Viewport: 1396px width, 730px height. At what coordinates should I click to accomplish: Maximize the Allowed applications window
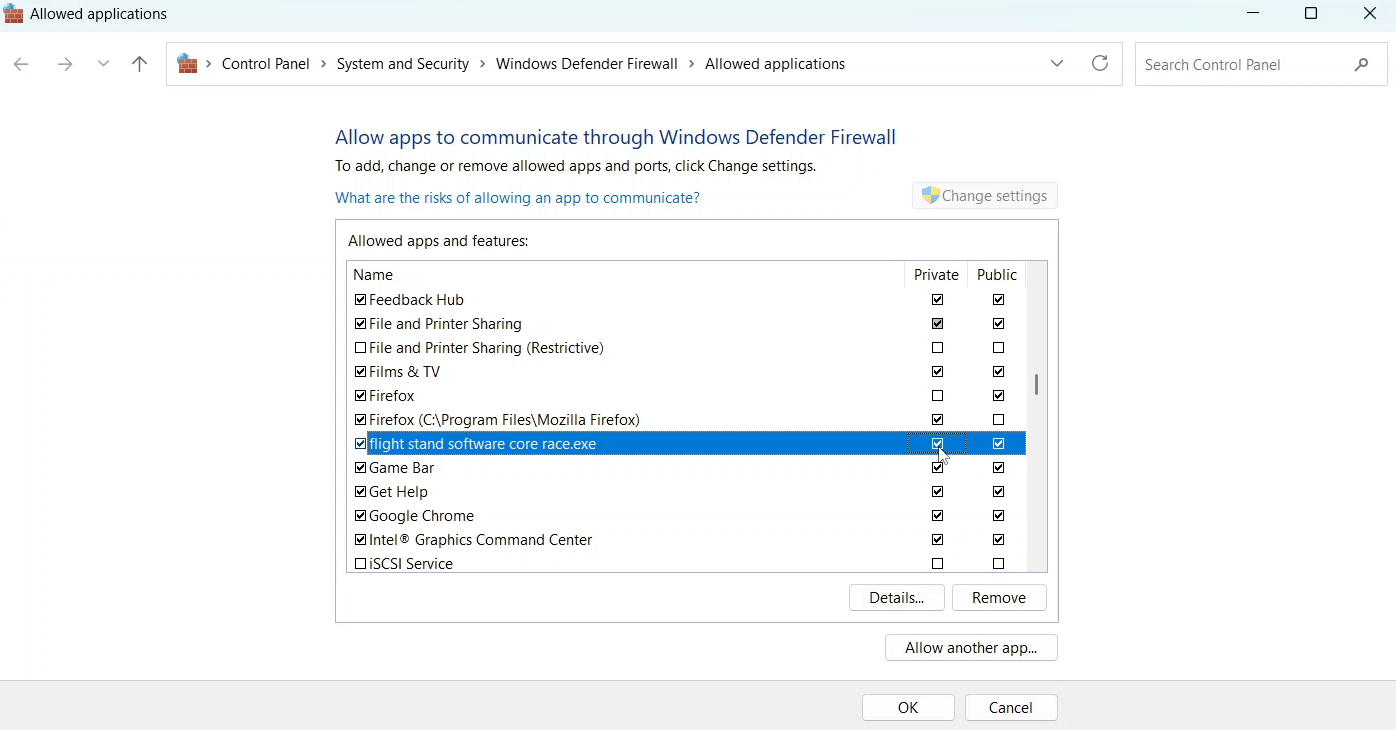point(1311,14)
